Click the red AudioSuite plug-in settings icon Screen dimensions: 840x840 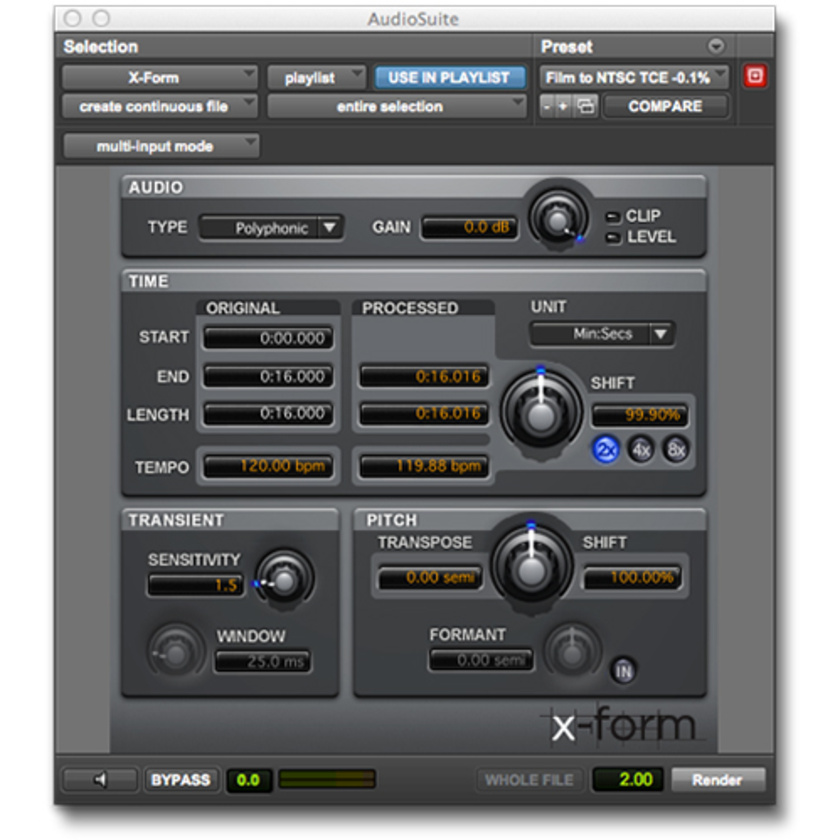click(756, 74)
